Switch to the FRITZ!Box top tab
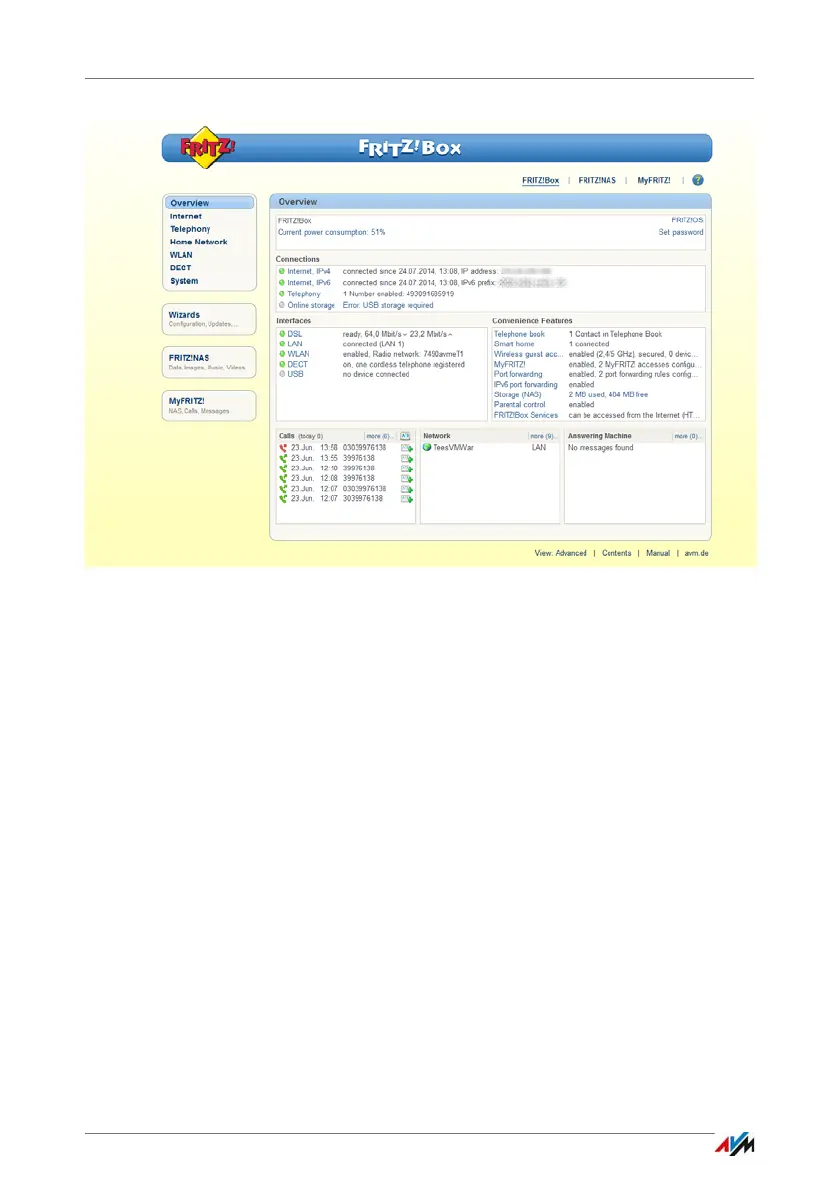Image resolution: width=838 pixels, height=1192 pixels. click(541, 181)
